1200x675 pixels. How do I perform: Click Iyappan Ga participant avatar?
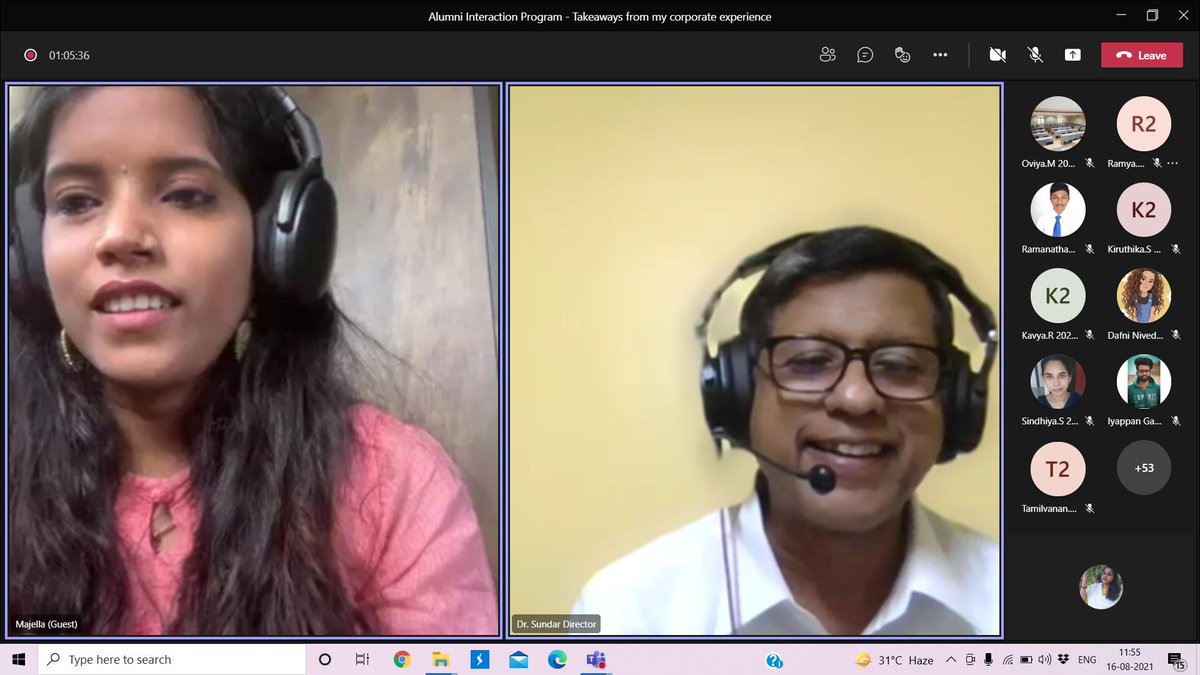tap(1143, 381)
